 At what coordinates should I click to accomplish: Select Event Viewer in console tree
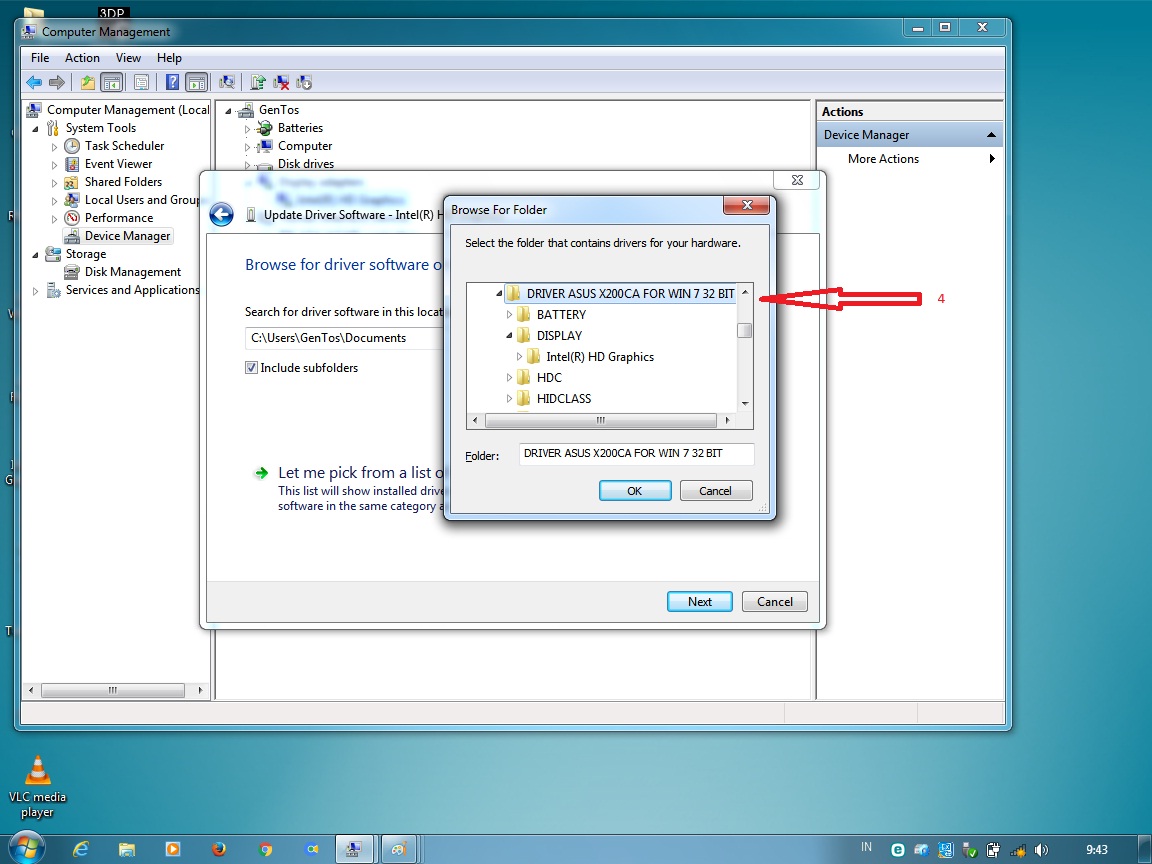click(118, 164)
